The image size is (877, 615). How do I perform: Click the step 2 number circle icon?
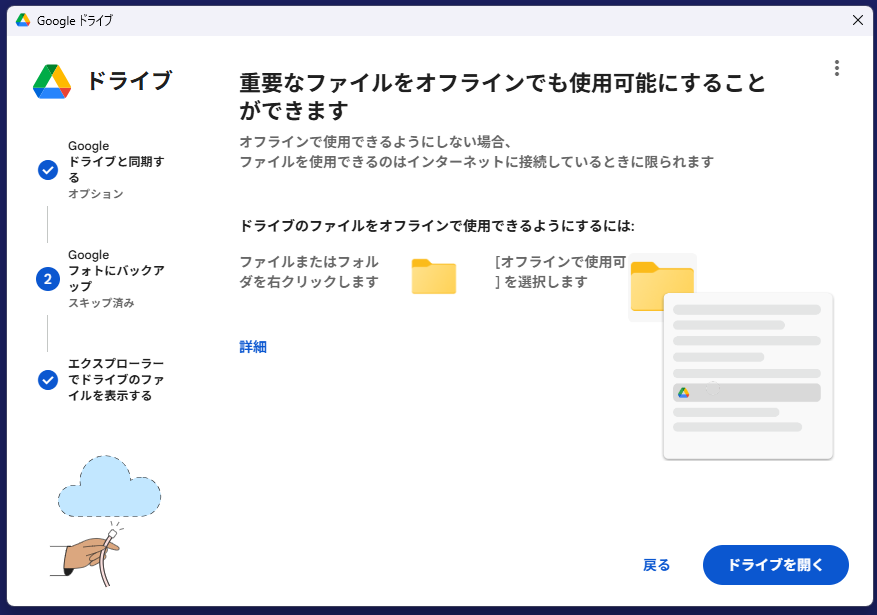(47, 279)
